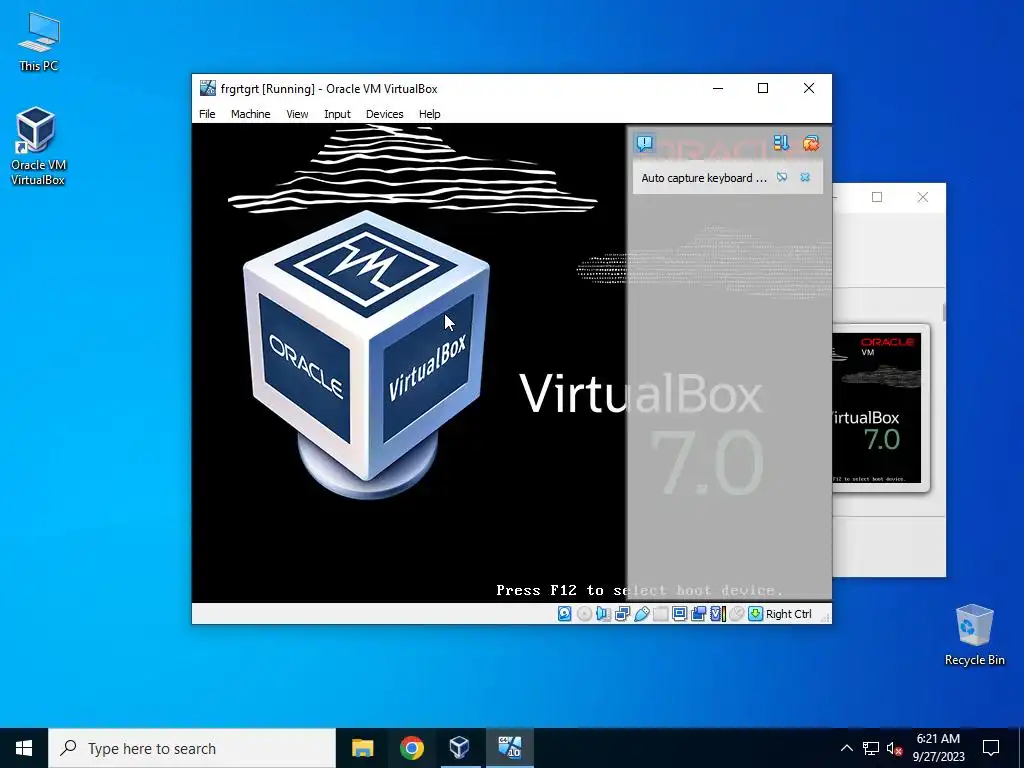Click the delete all notifications icon
1024x768 pixels.
810,143
